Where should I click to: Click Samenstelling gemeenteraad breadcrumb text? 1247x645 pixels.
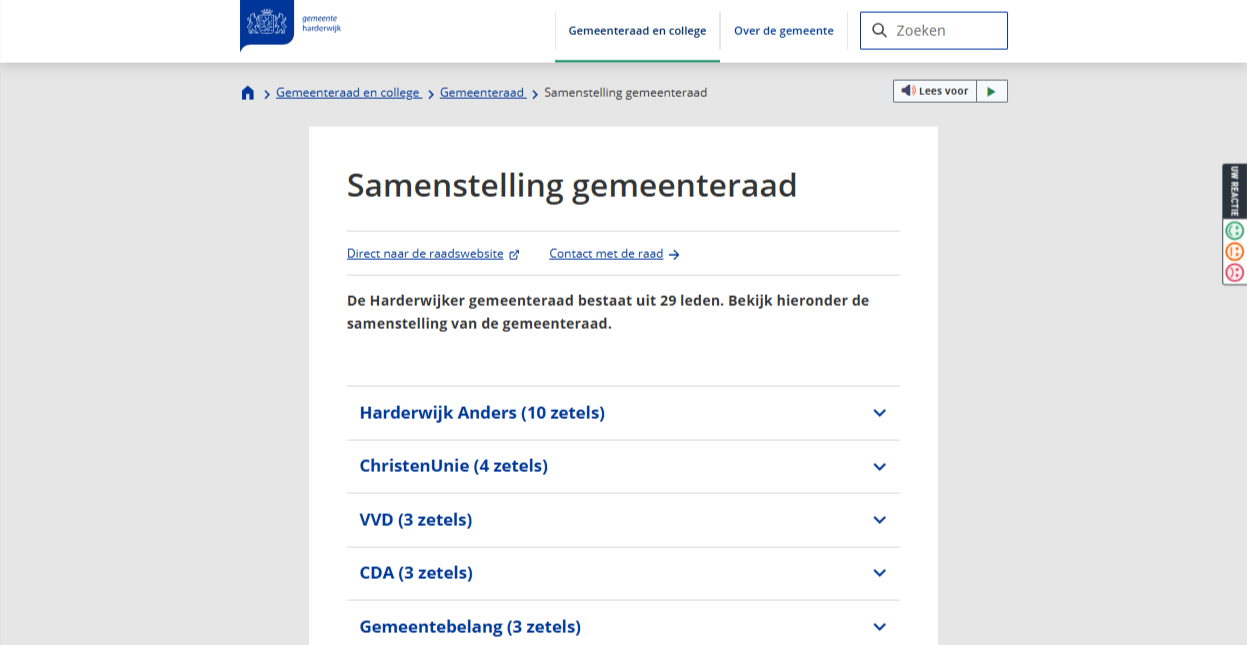click(625, 92)
